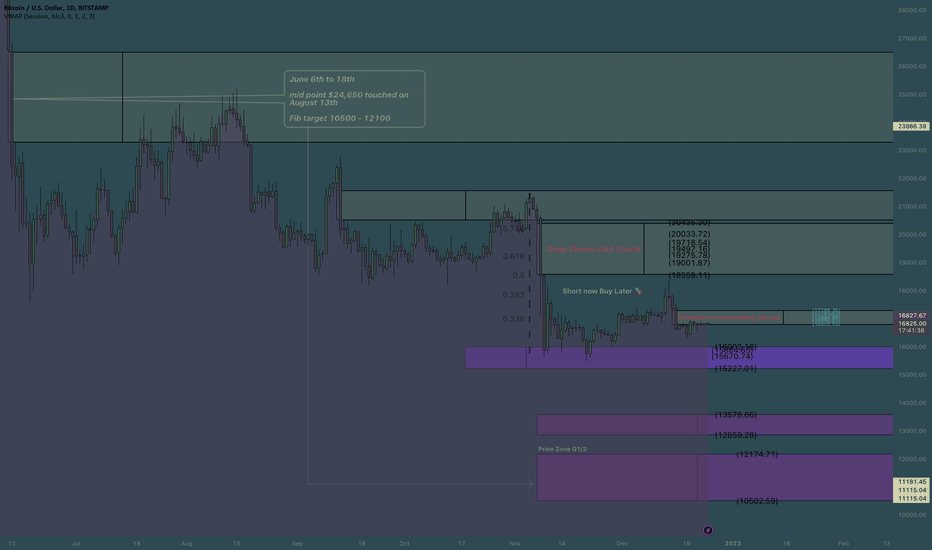Click the purple lightning bolt icon

pyautogui.click(x=707, y=530)
